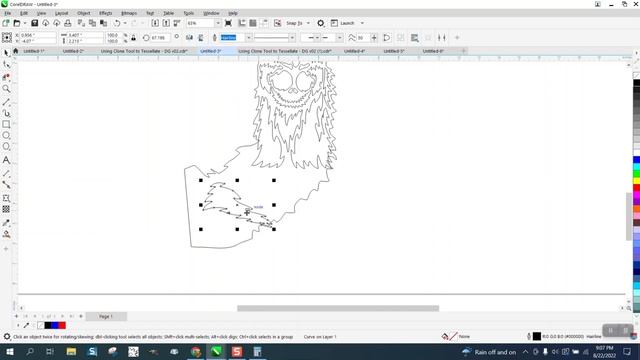This screenshot has height=360, width=640.
Task: Switch to the Untitled-1 document tab
Action: click(x=34, y=51)
